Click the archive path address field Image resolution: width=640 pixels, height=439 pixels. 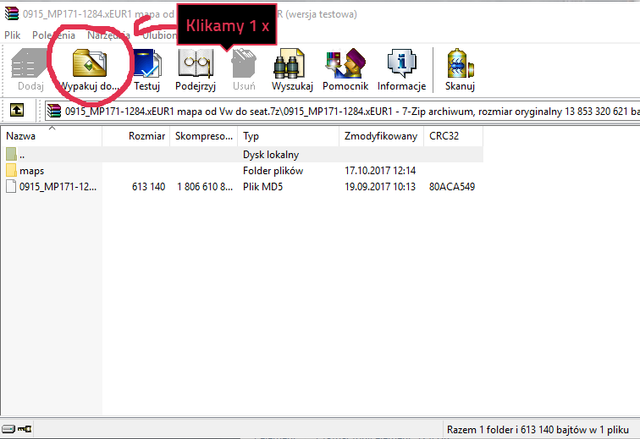click(x=342, y=111)
